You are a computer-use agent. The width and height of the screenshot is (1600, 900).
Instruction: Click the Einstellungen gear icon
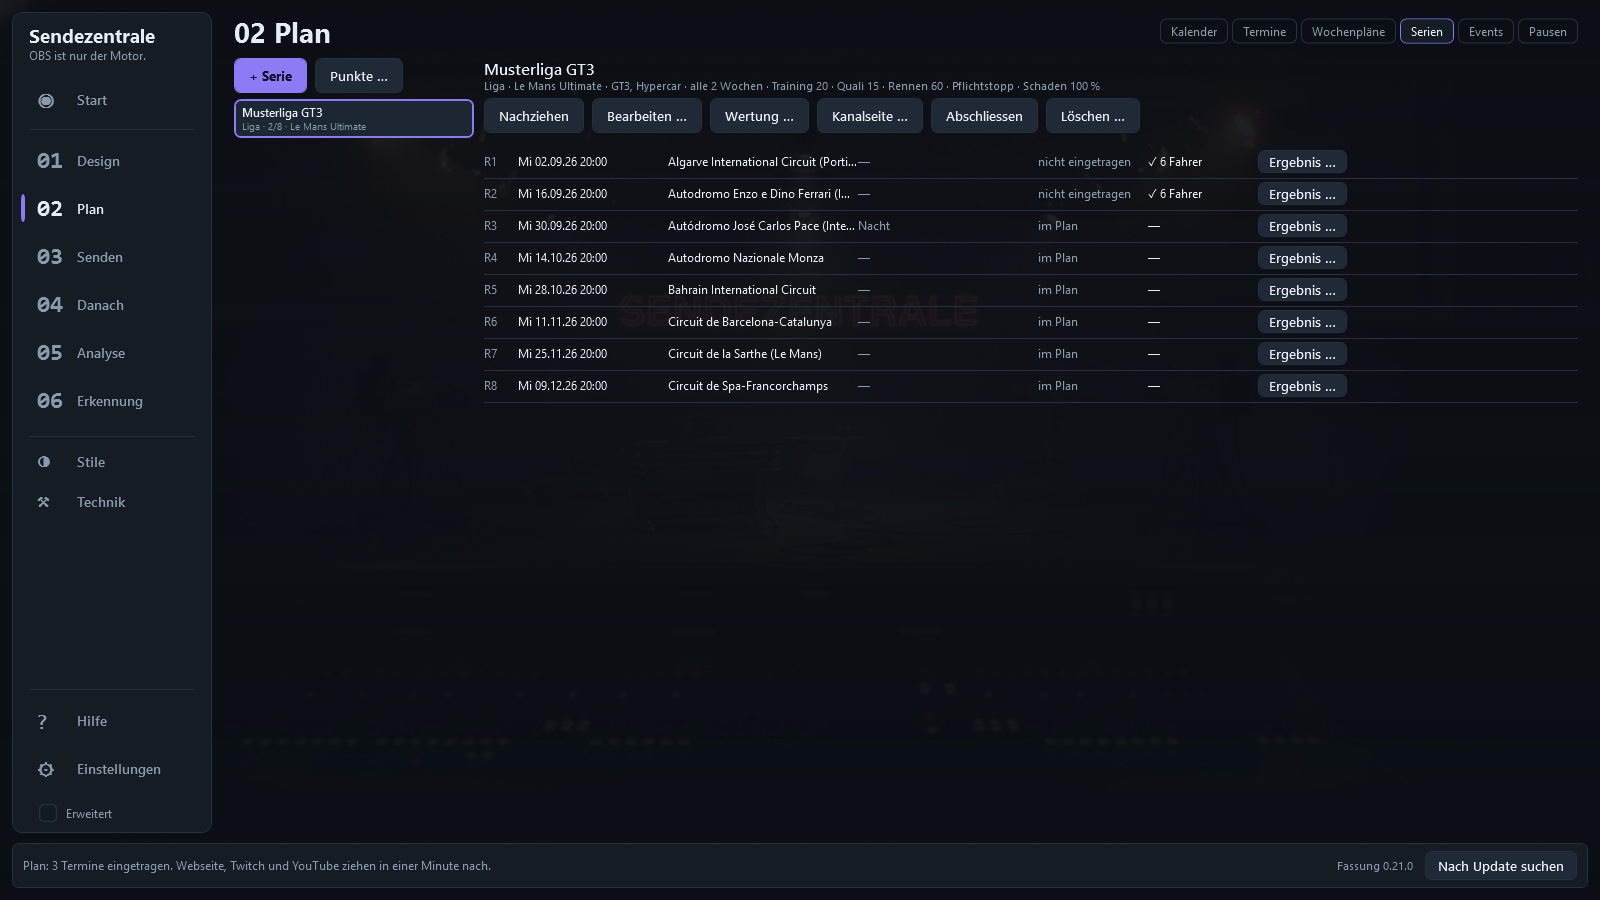pos(46,769)
